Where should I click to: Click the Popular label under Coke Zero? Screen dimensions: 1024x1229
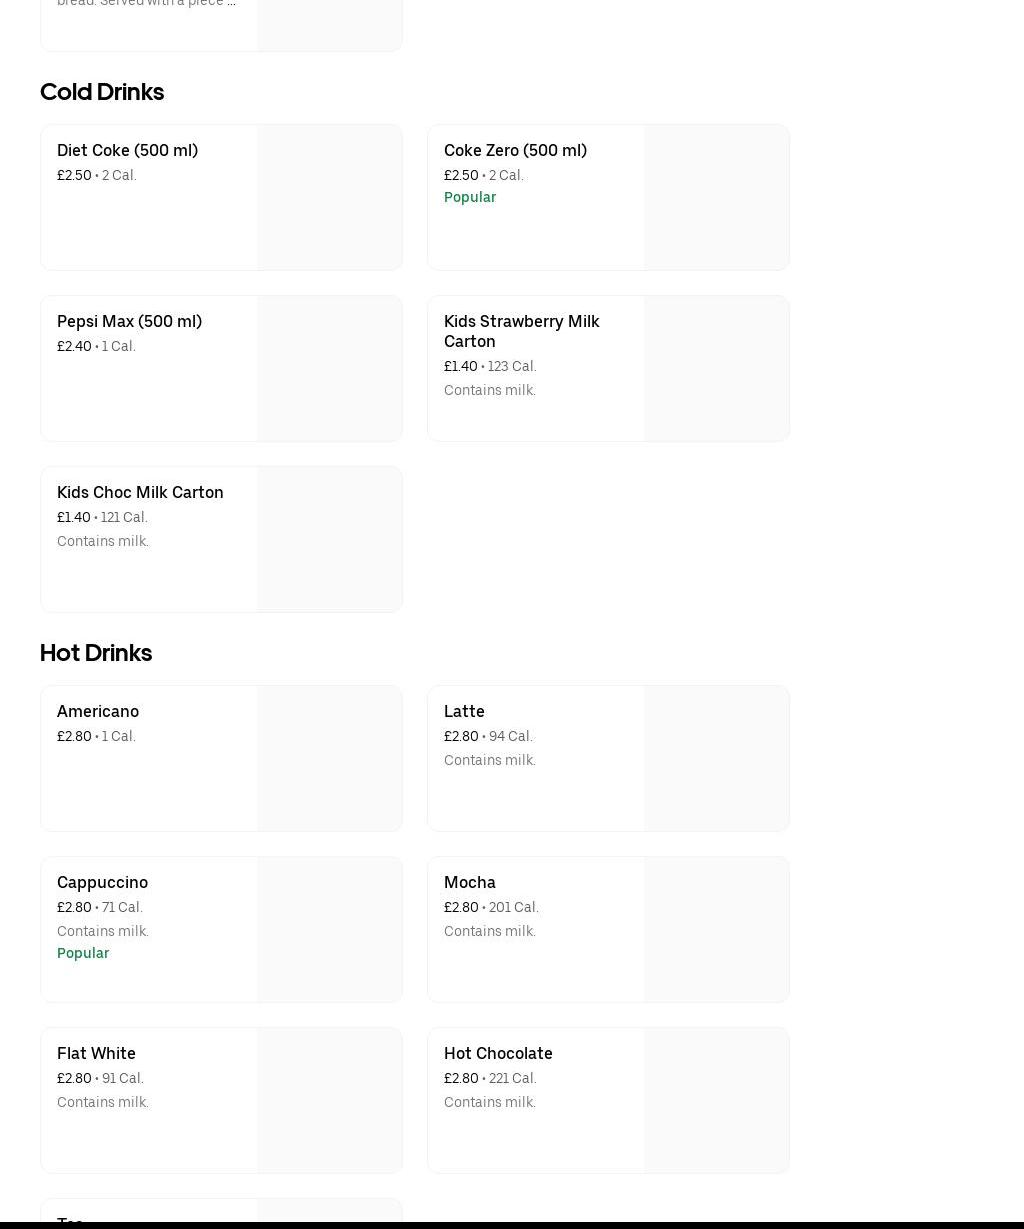tap(470, 197)
